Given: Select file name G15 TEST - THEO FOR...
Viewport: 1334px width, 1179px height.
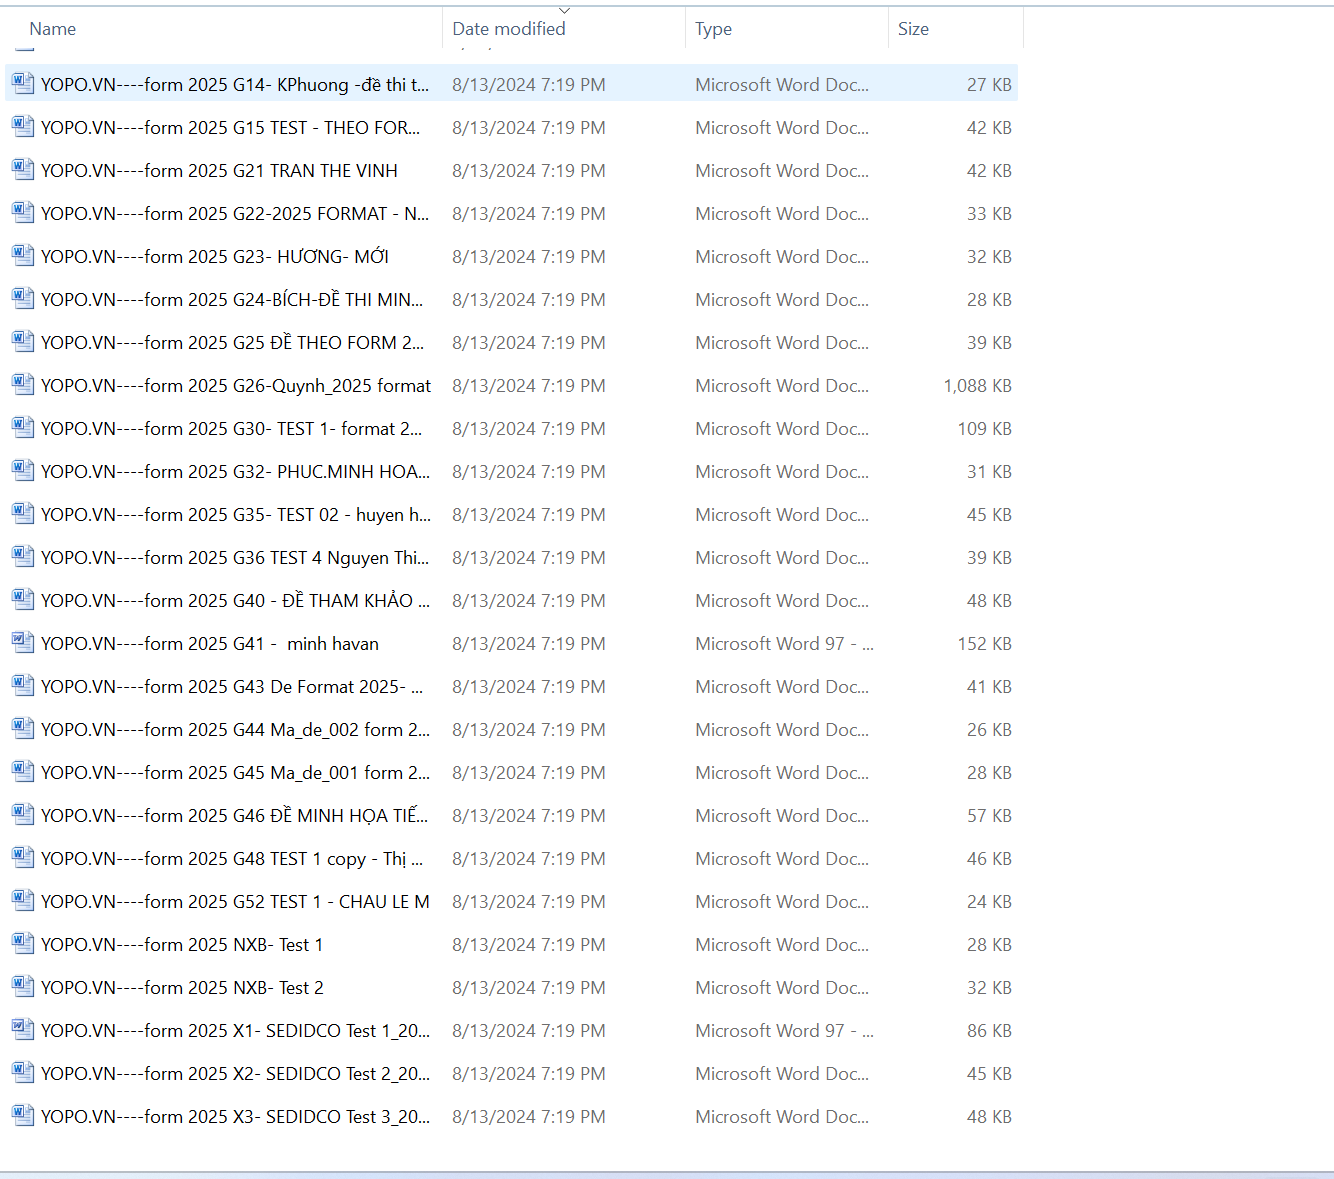Looking at the screenshot, I should tap(231, 128).
